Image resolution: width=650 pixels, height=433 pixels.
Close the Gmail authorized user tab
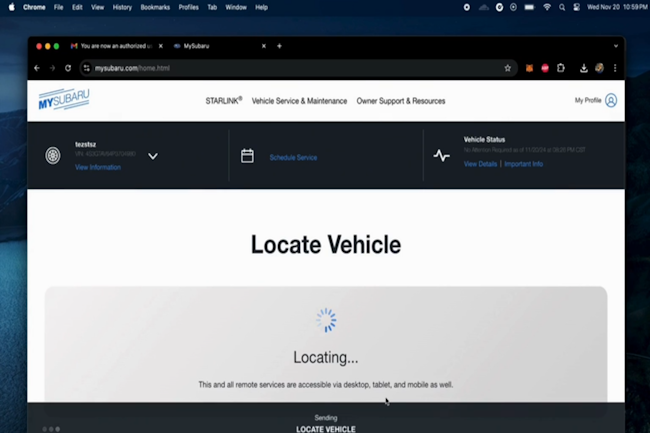click(x=161, y=46)
